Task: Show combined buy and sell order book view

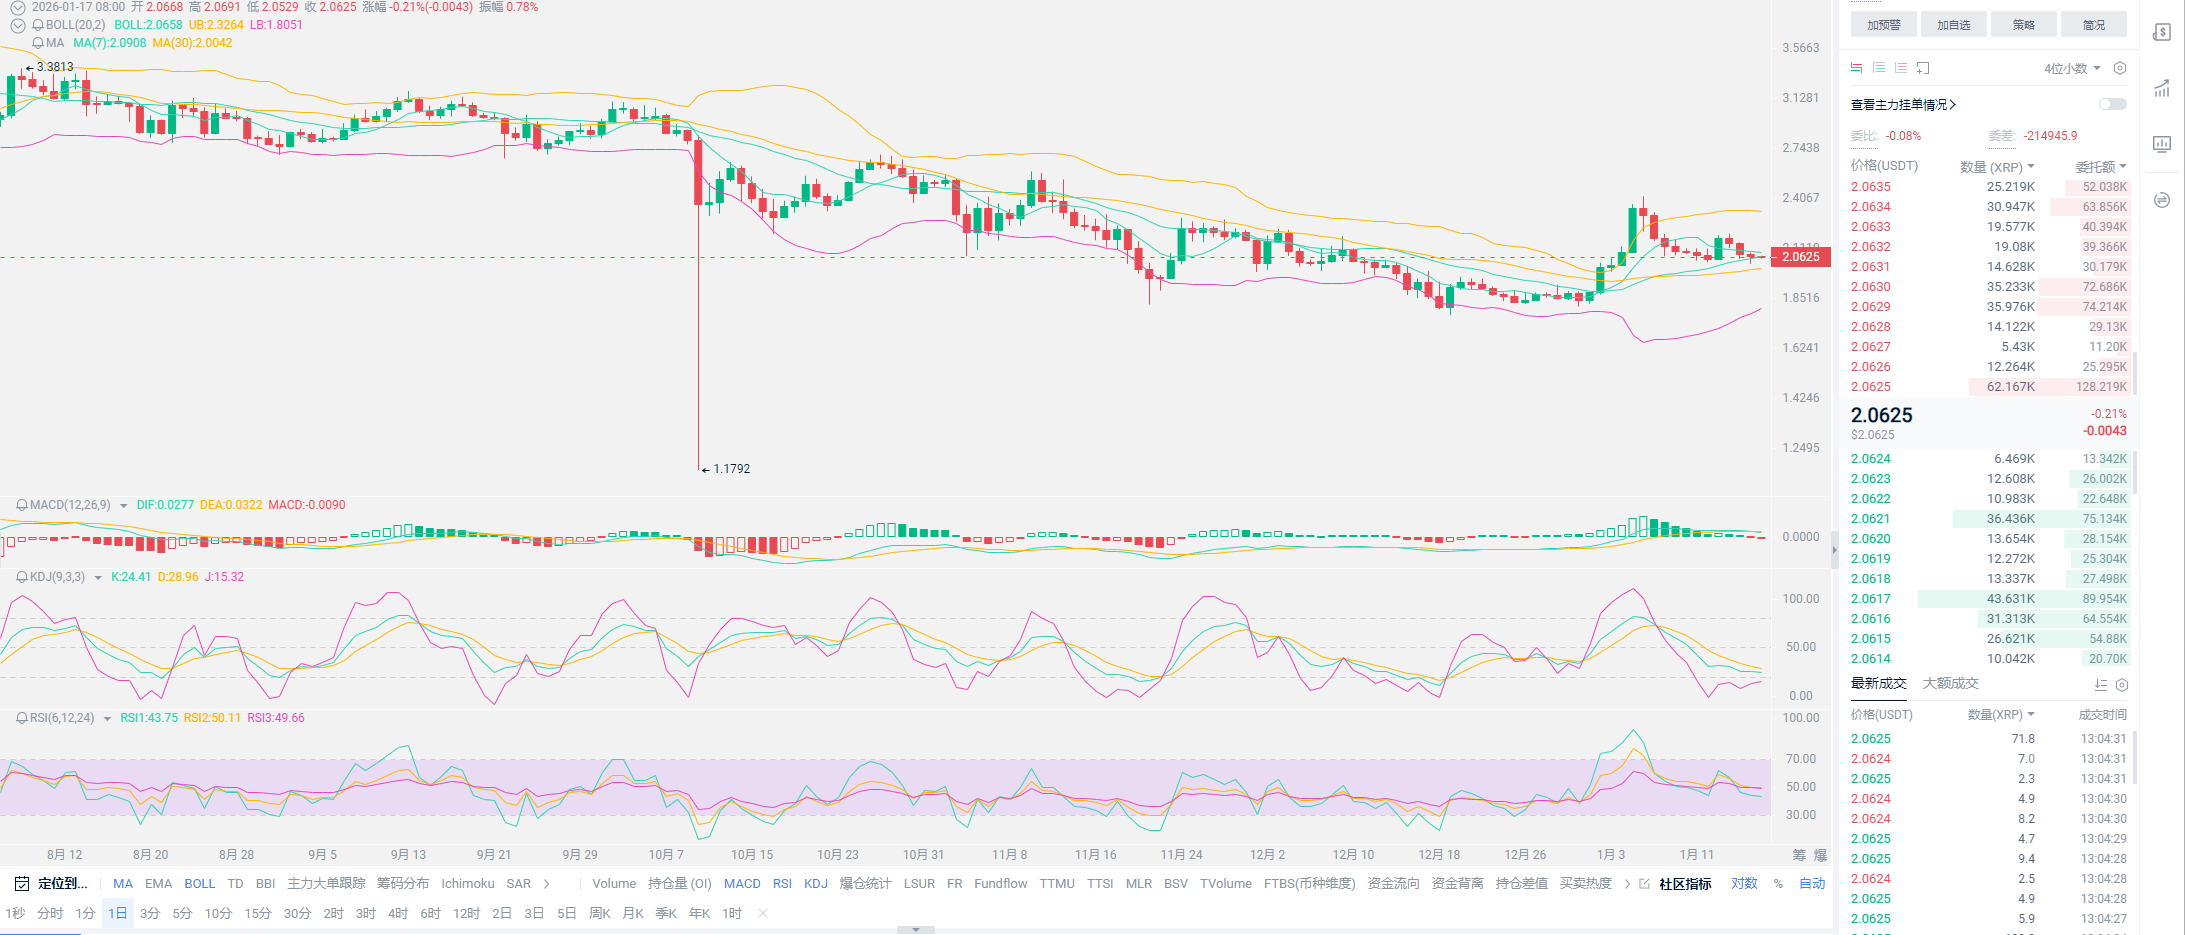Action: (x=1856, y=68)
